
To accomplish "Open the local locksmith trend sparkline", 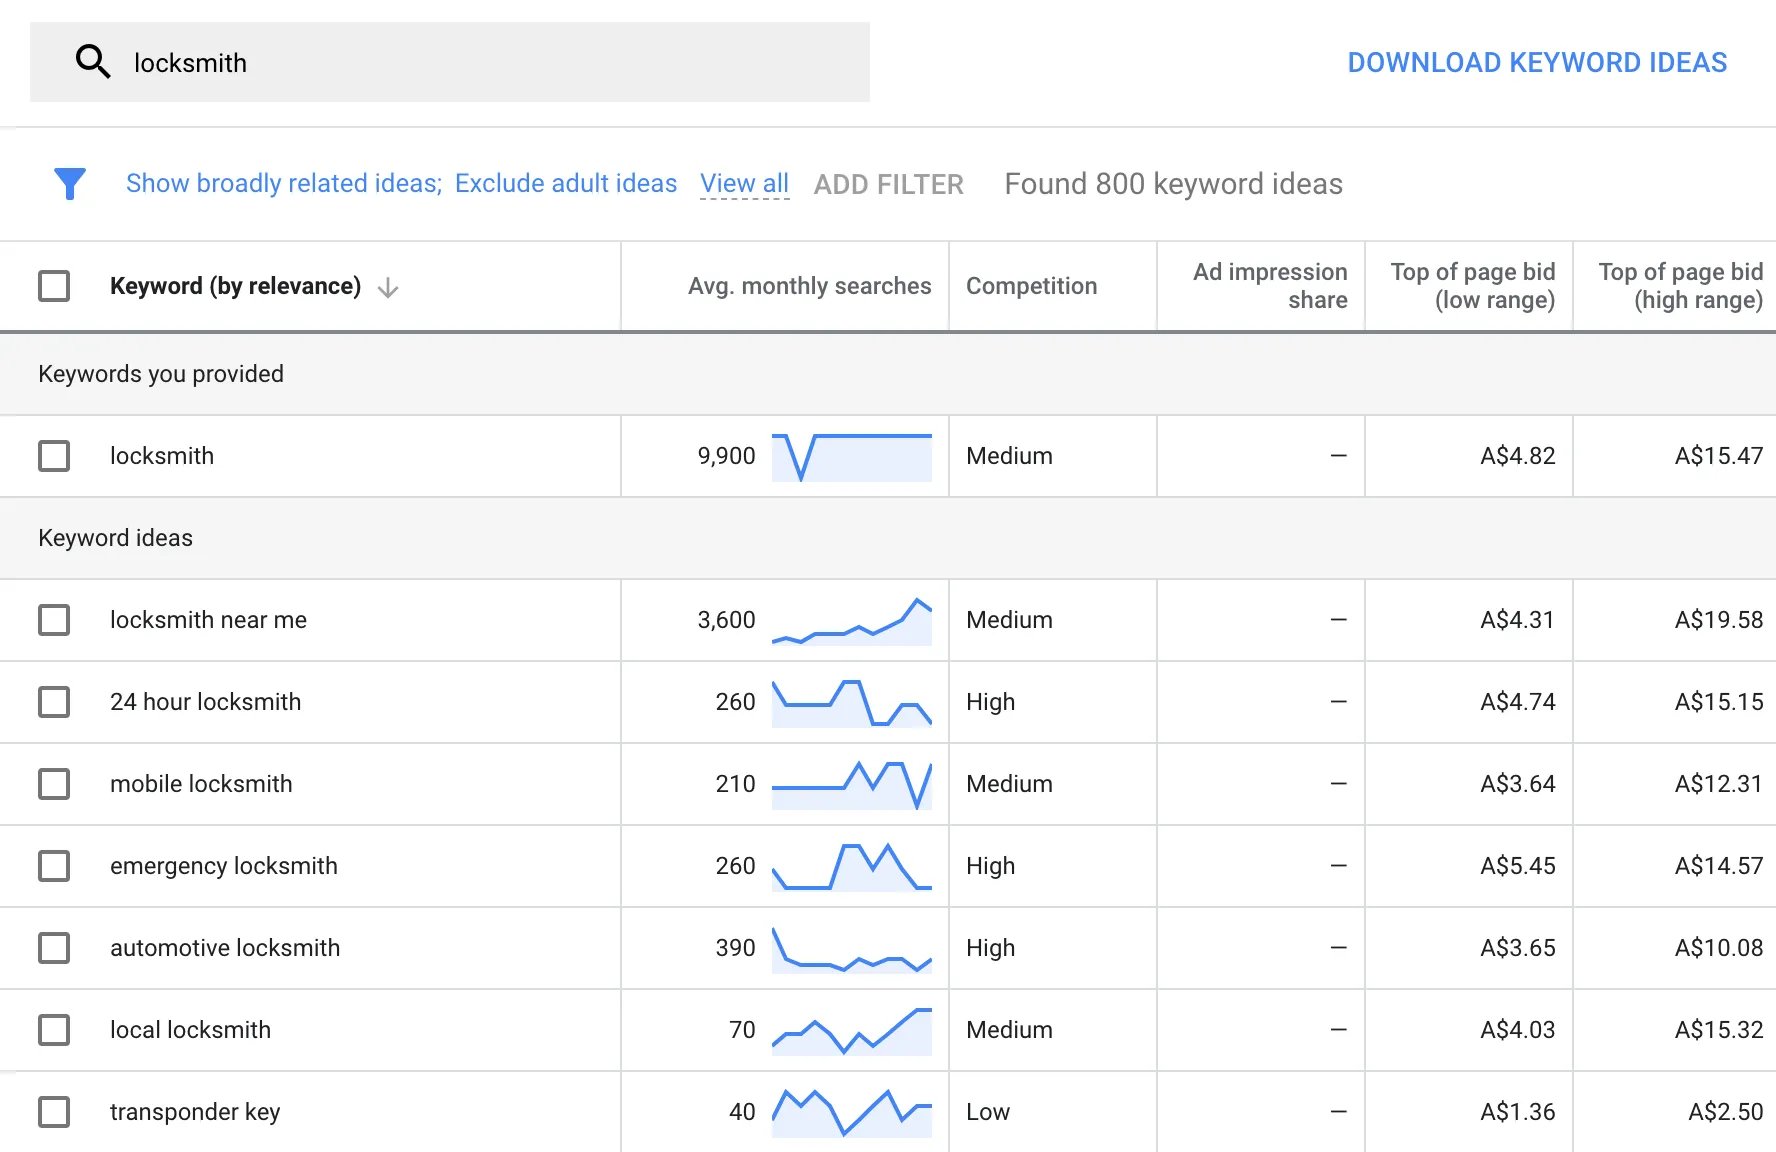I will pos(852,1031).
